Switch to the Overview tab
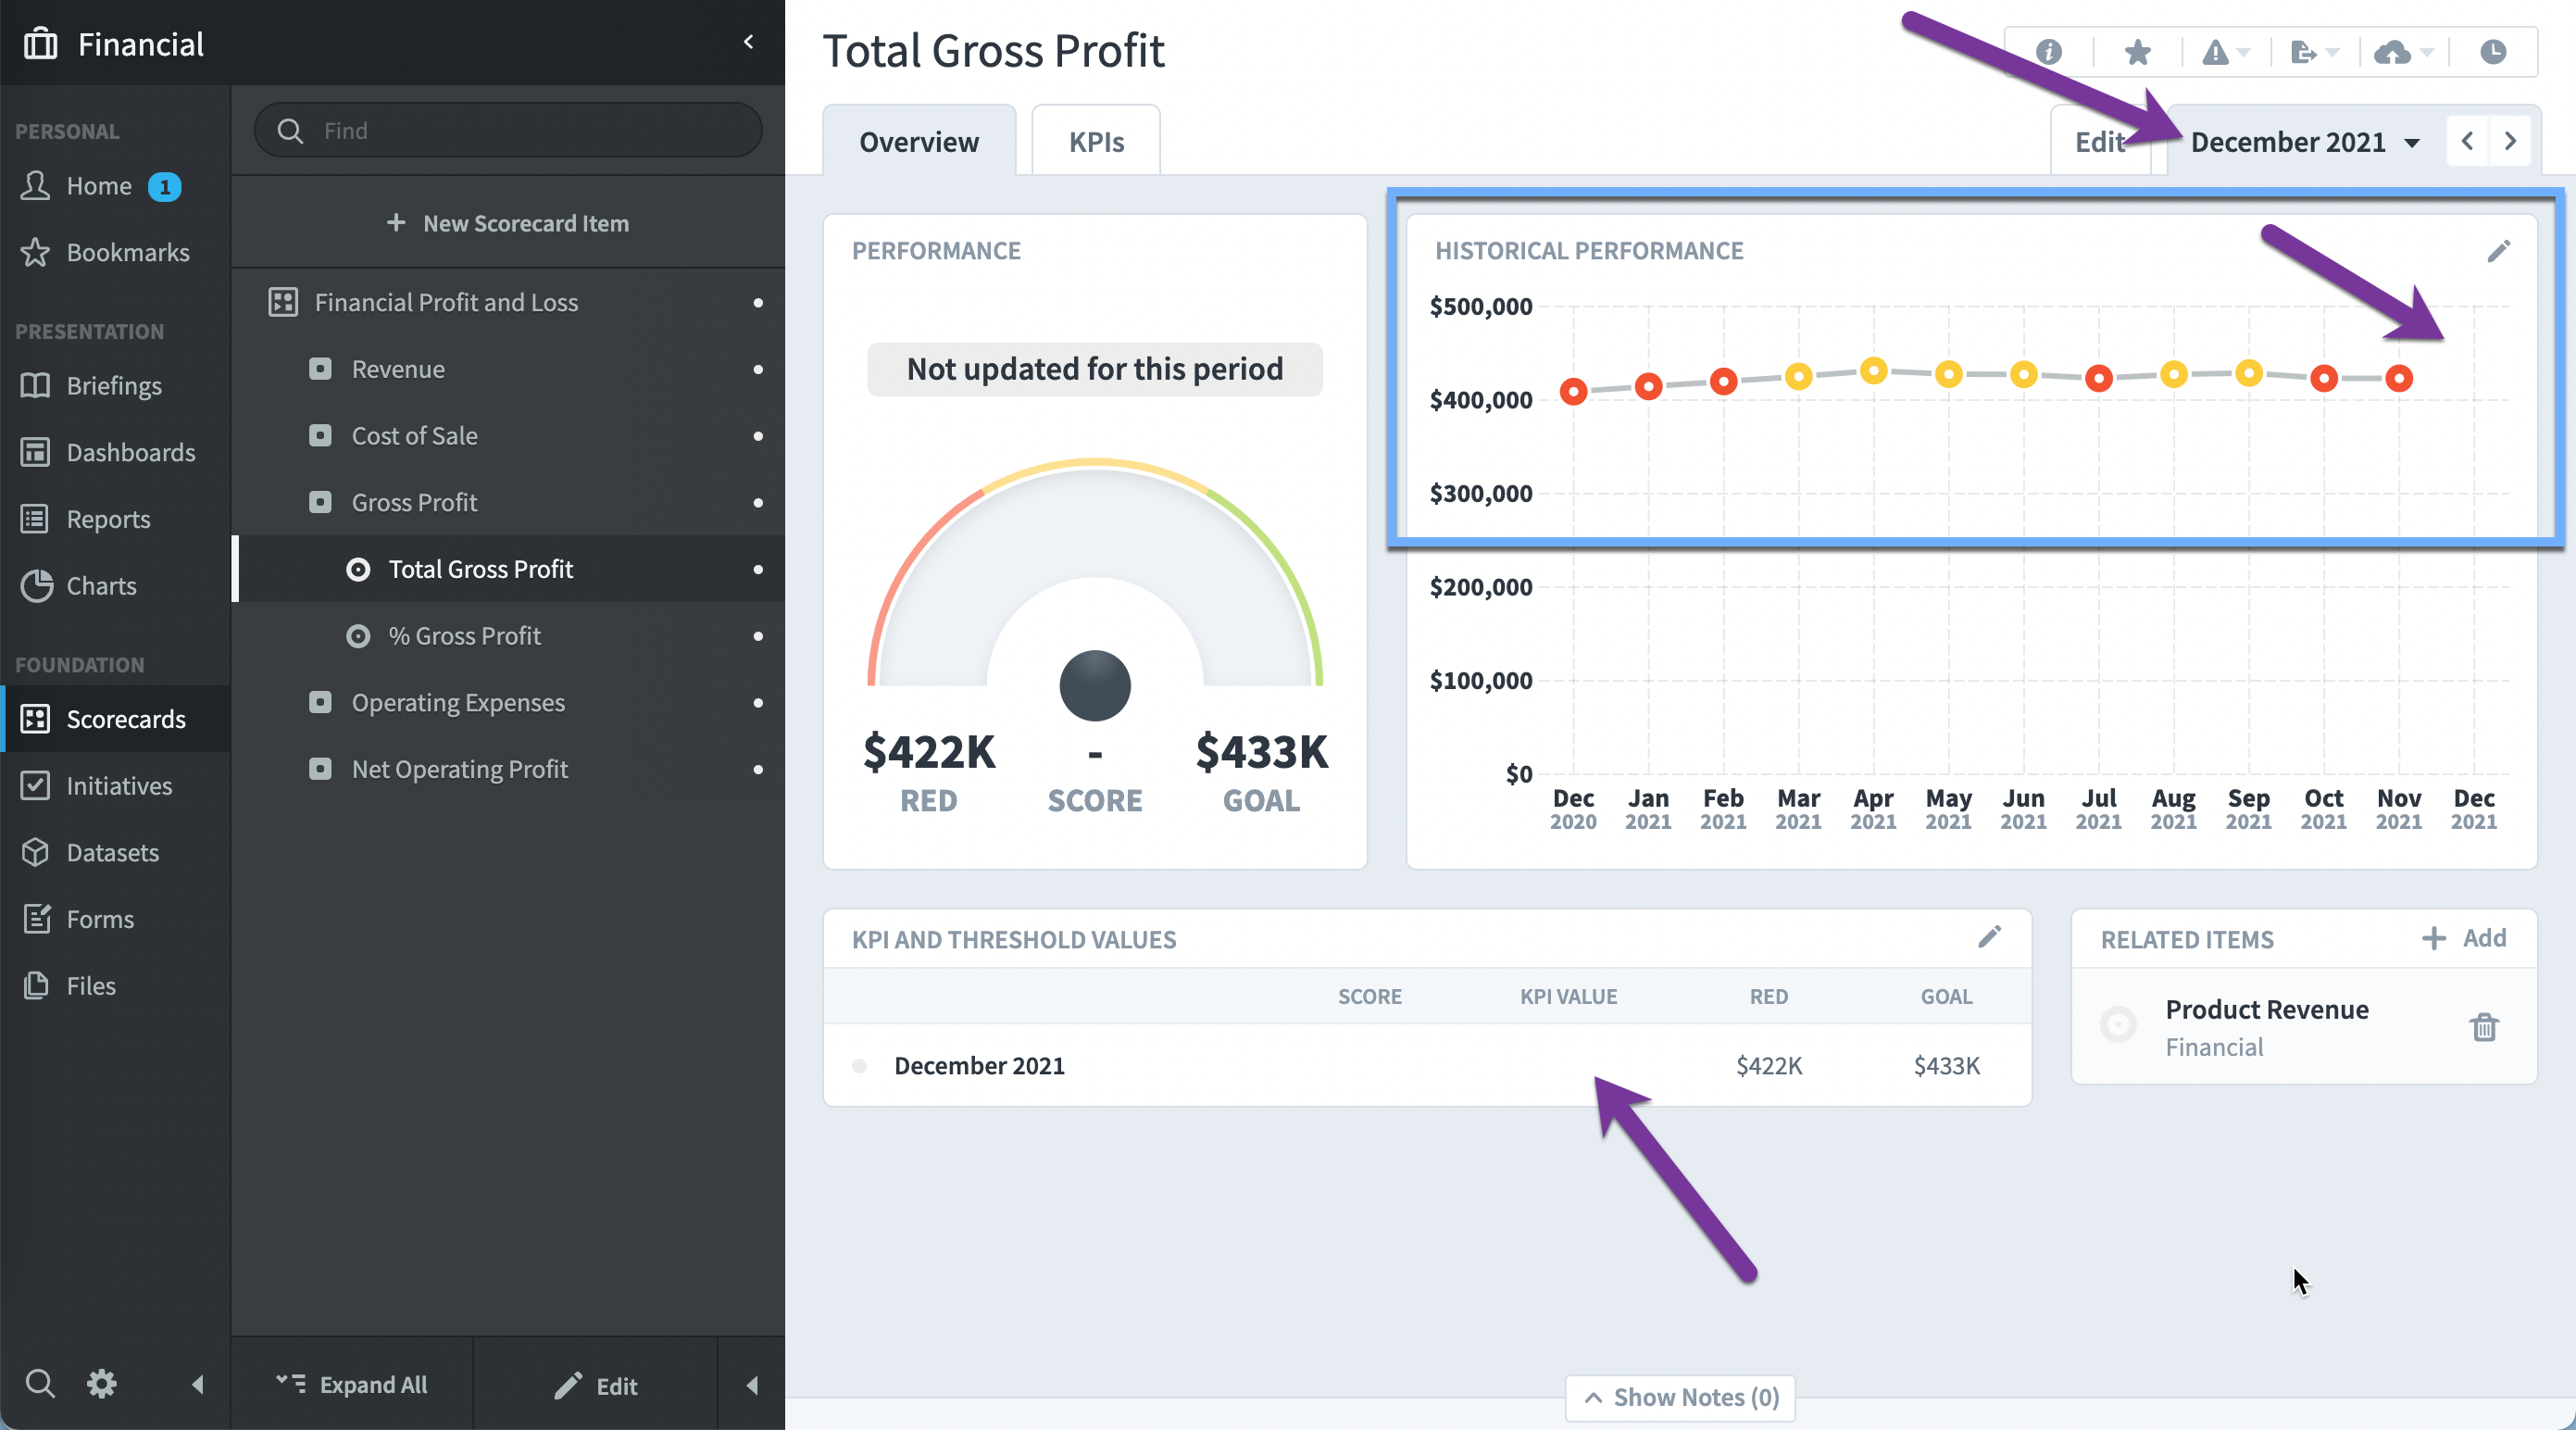The height and width of the screenshot is (1430, 2576). [919, 141]
